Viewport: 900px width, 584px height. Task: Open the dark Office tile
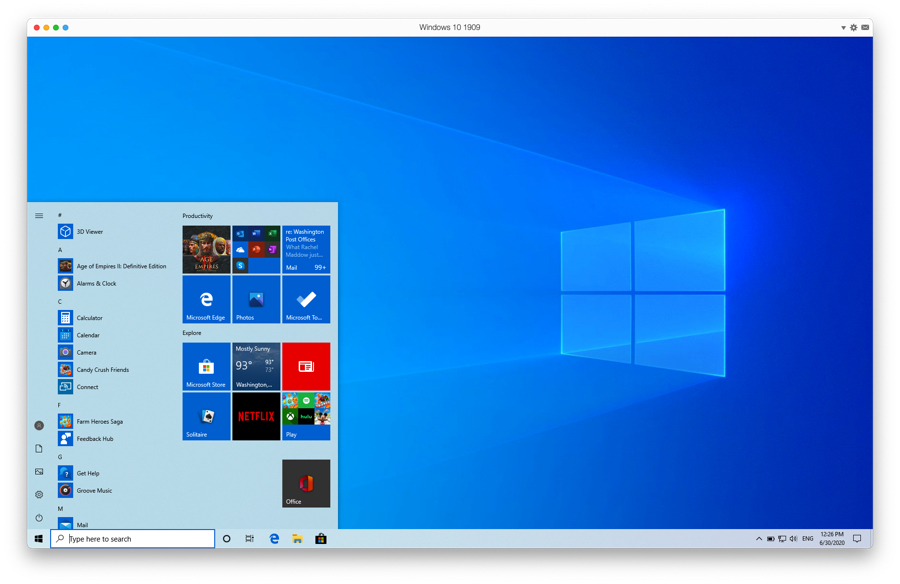306,484
